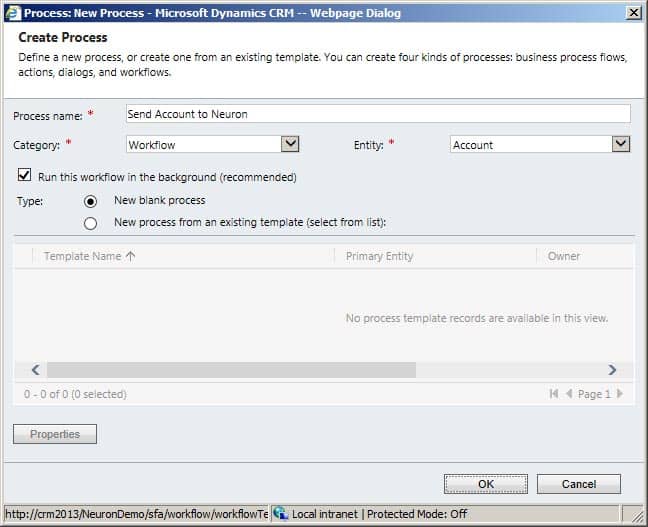Click 'No process template records' message
Image resolution: width=648 pixels, height=527 pixels.
click(x=477, y=318)
